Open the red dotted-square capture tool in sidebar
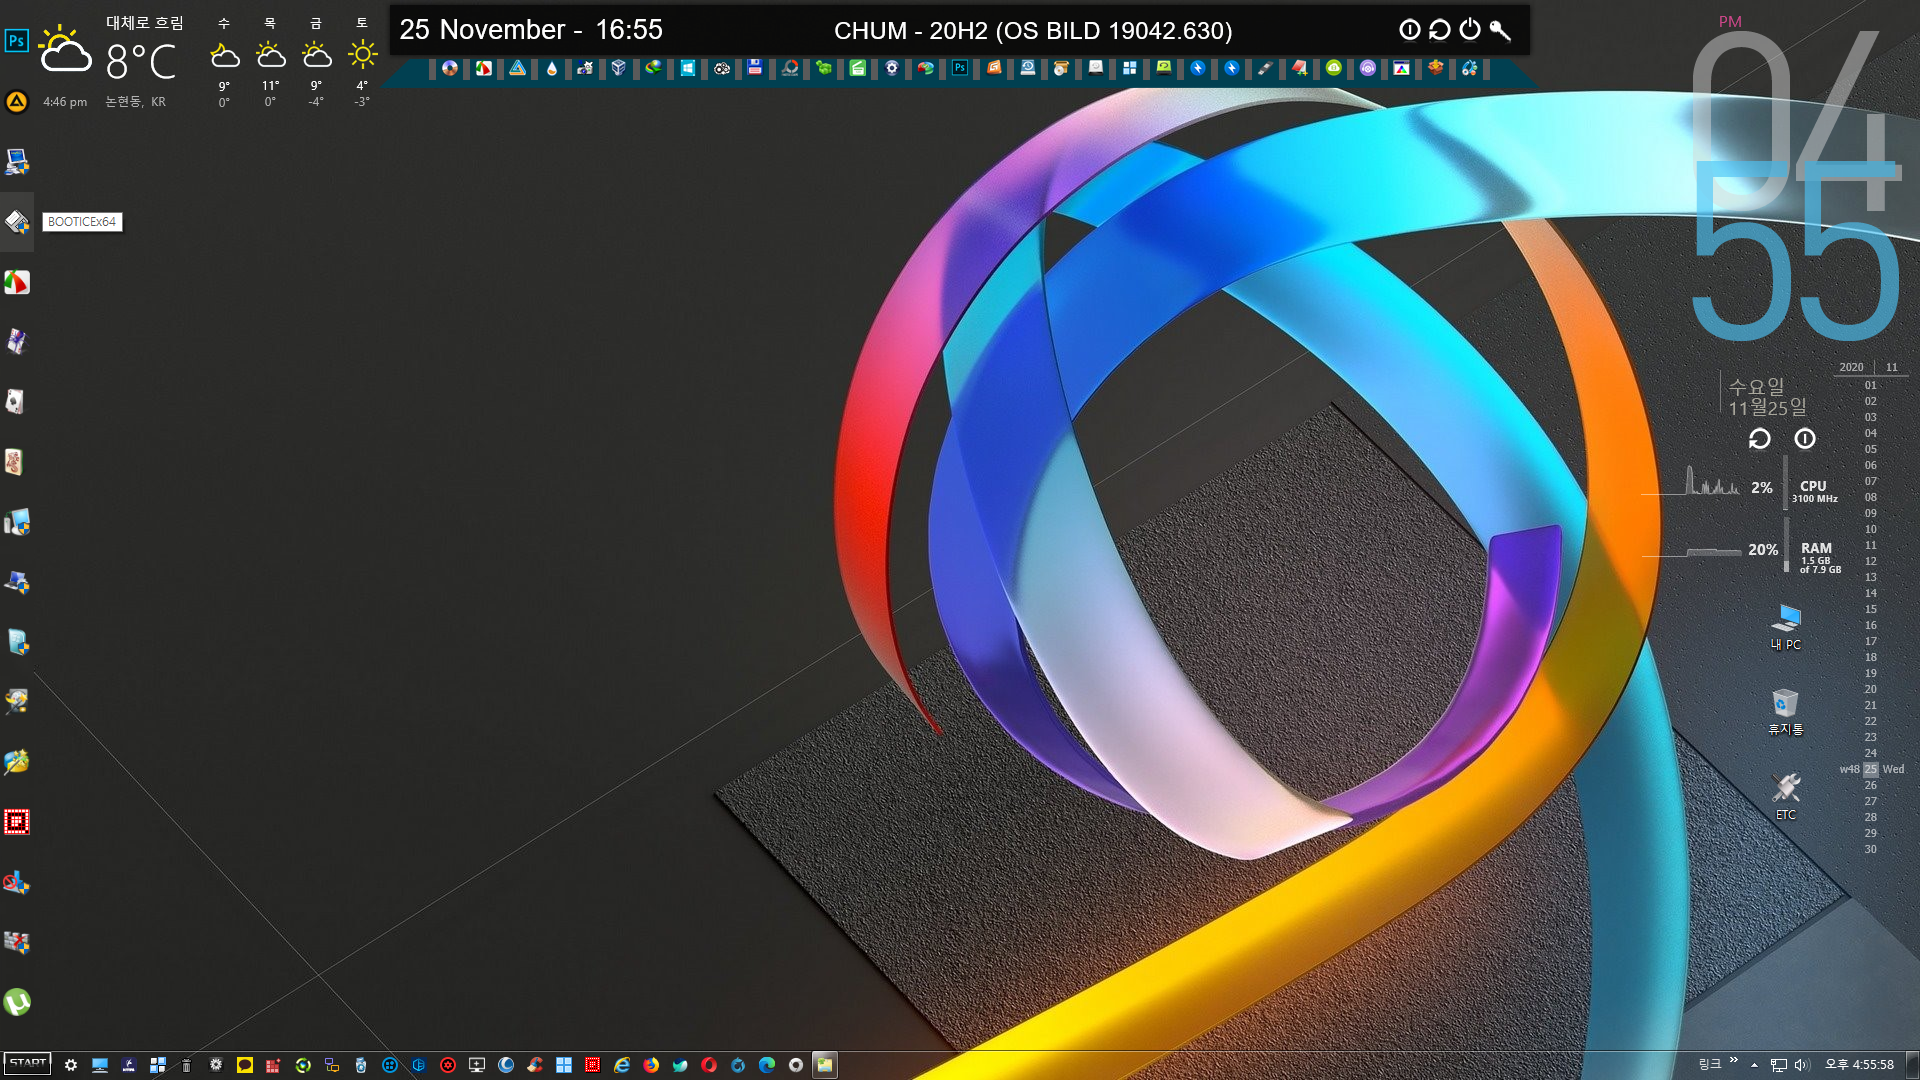 pyautogui.click(x=17, y=822)
